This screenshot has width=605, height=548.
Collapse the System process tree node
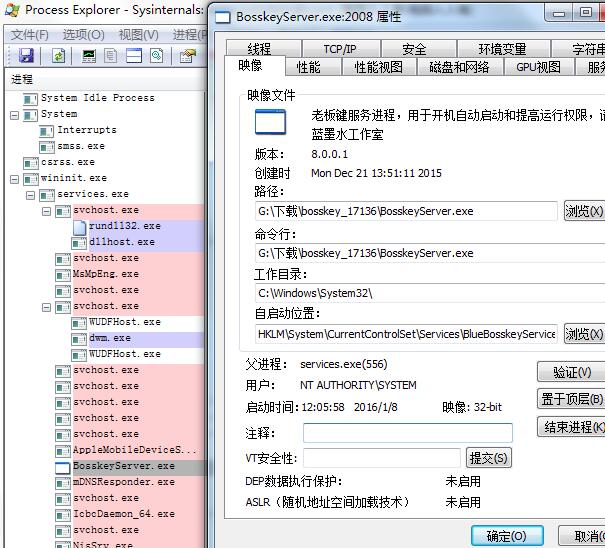pyautogui.click(x=14, y=114)
